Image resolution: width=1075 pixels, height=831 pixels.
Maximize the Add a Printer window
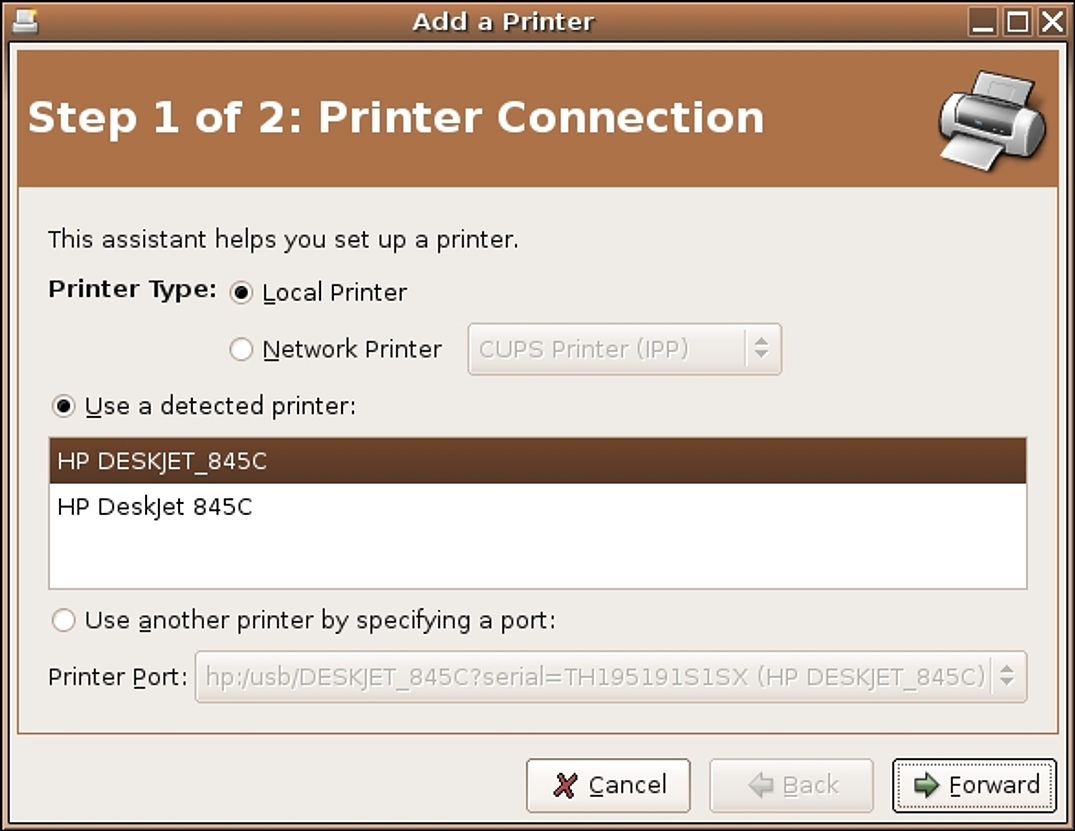click(x=1017, y=21)
